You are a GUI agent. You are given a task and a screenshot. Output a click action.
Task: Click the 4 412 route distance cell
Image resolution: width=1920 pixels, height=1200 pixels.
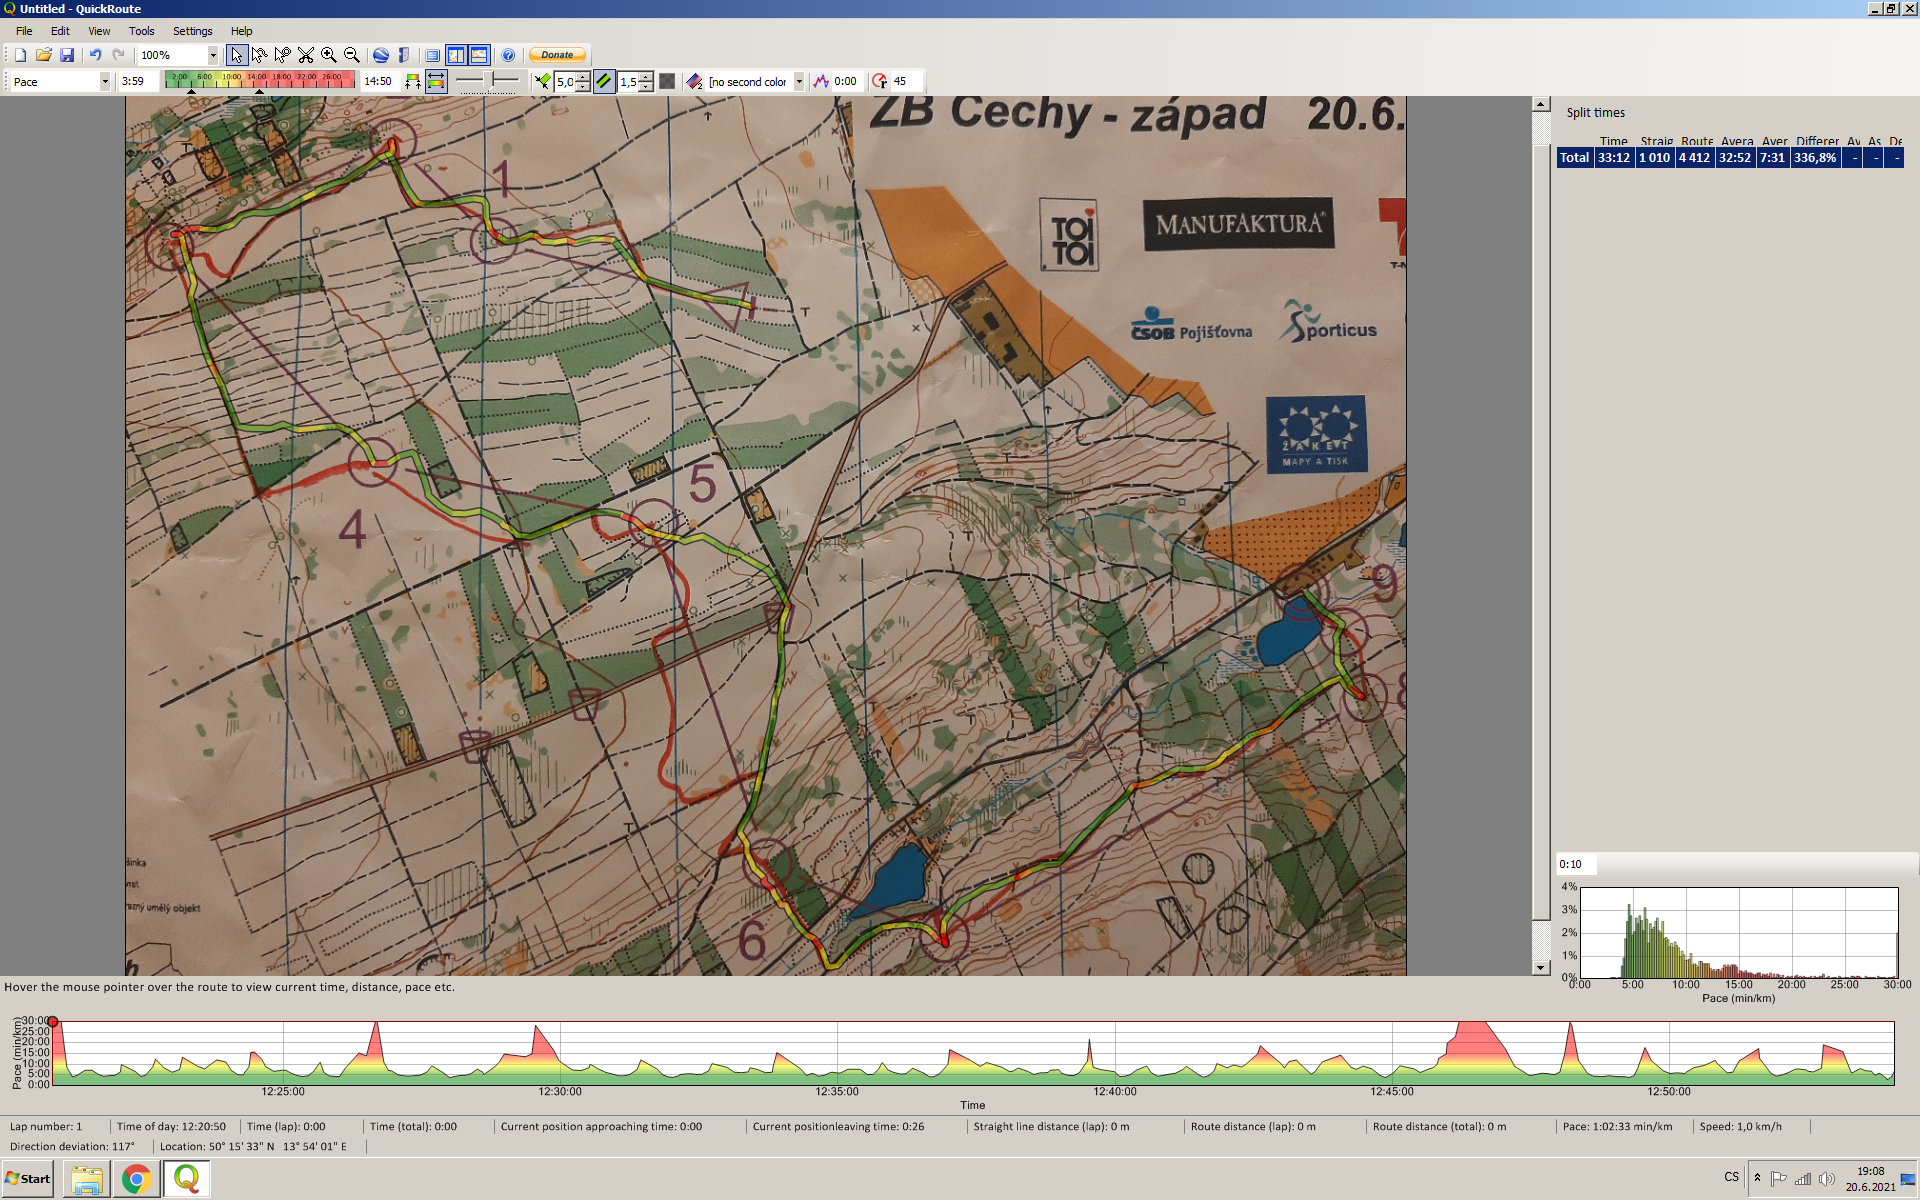point(1694,158)
